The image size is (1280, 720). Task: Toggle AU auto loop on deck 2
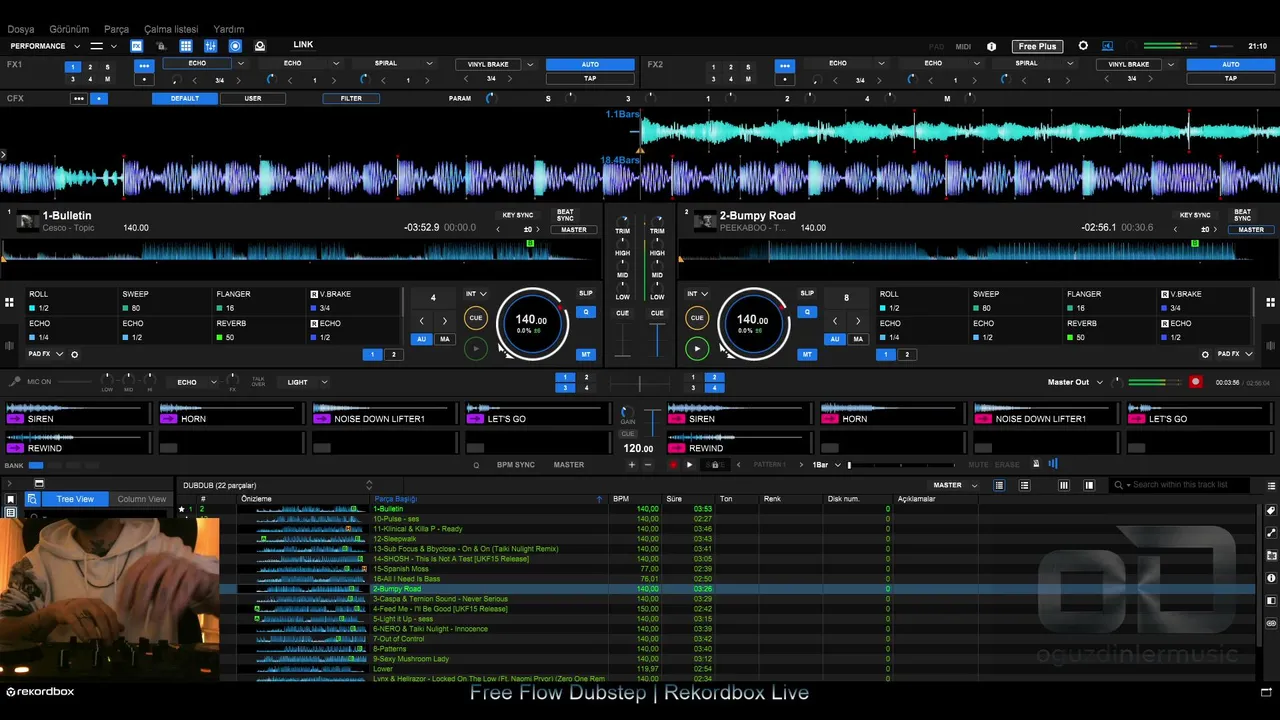pos(835,339)
